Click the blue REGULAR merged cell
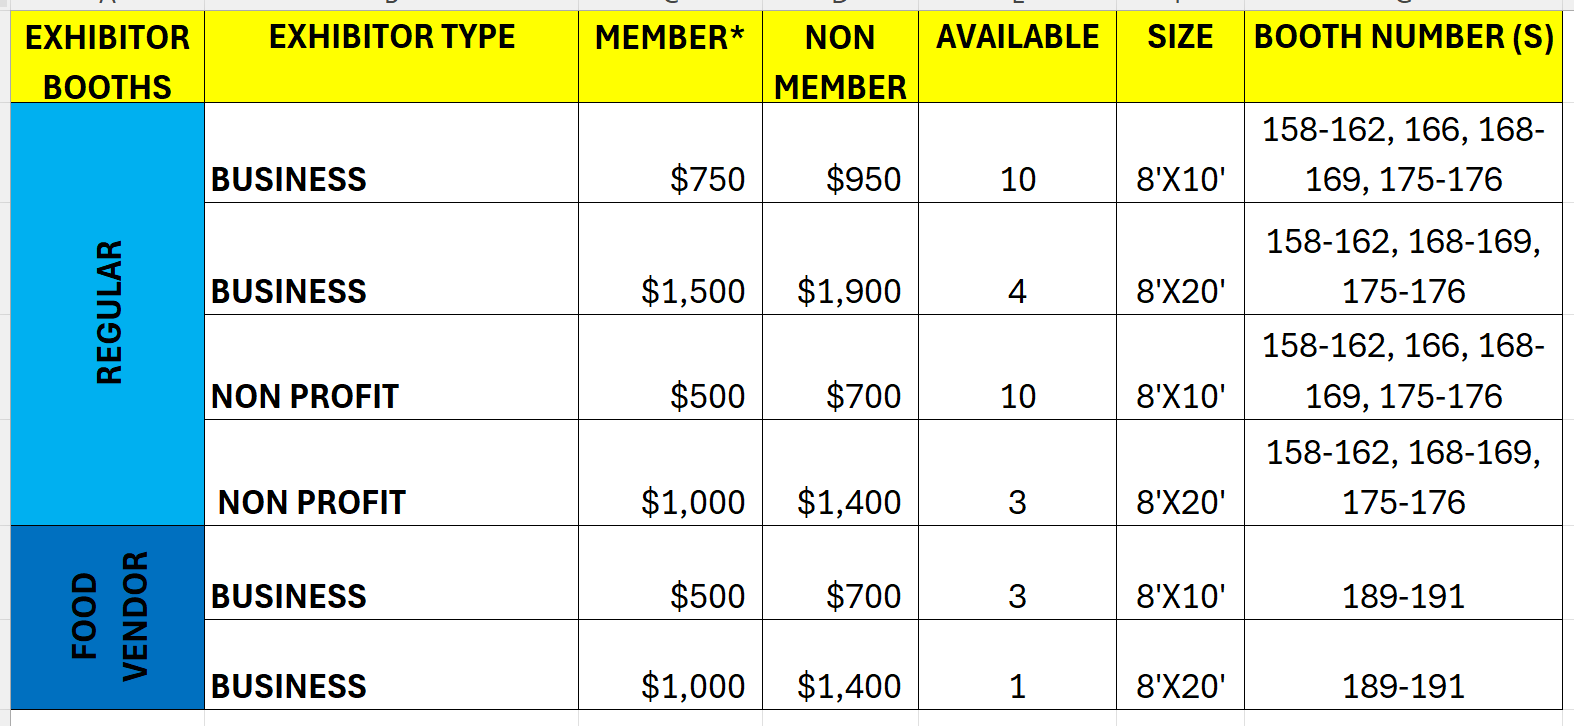This screenshot has height=726, width=1574. point(107,313)
